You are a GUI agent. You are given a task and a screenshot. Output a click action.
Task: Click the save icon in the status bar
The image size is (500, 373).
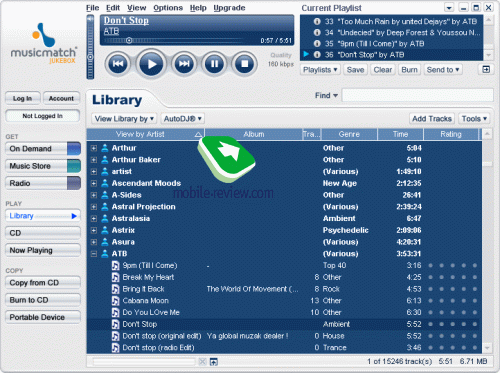[x=214, y=362]
